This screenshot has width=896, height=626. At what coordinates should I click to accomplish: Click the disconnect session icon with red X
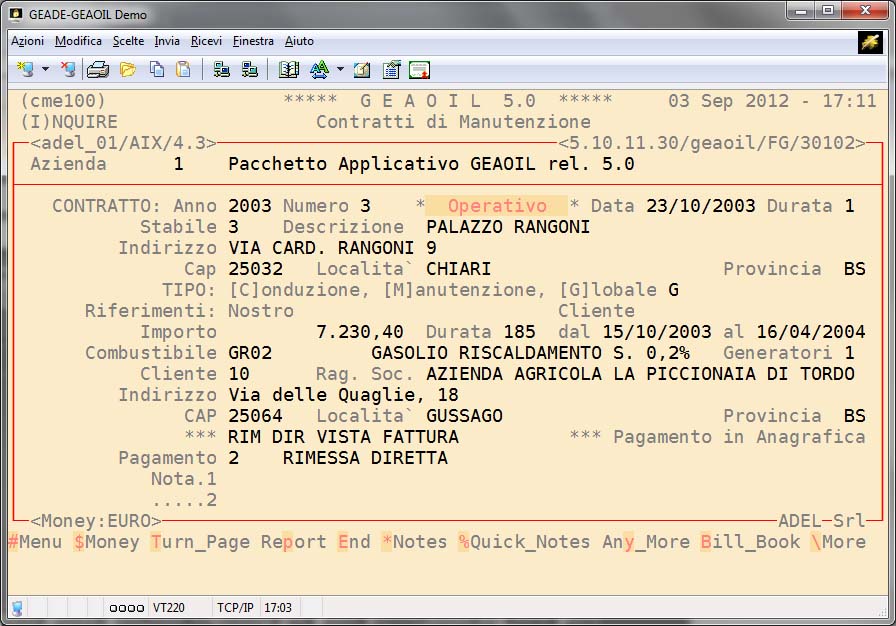67,70
